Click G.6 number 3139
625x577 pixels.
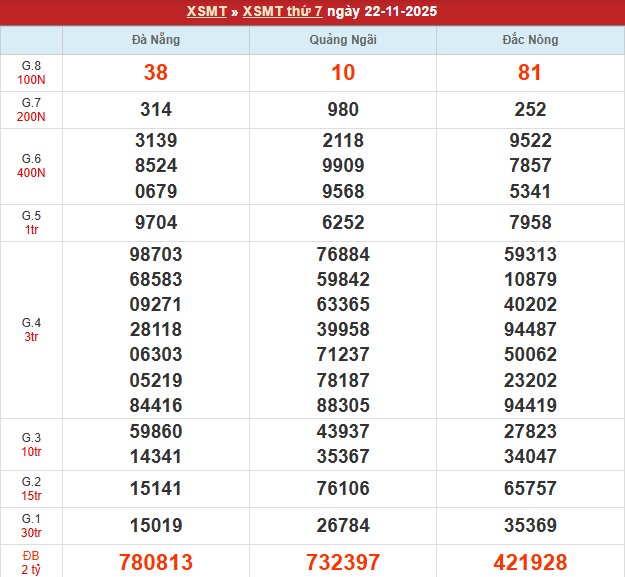(x=156, y=140)
